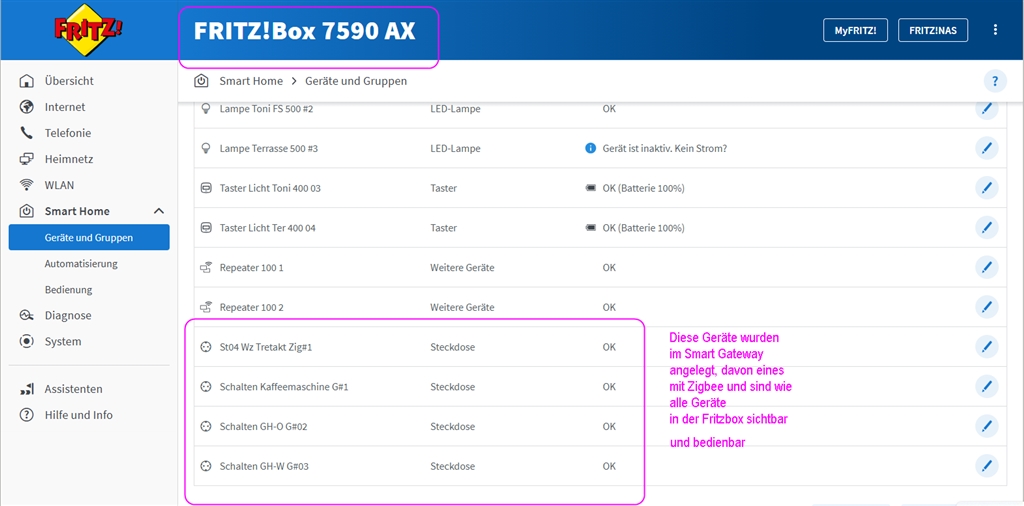Click the socket icon of Schalten Kaffeemaschine
The image size is (1024, 506).
click(206, 387)
